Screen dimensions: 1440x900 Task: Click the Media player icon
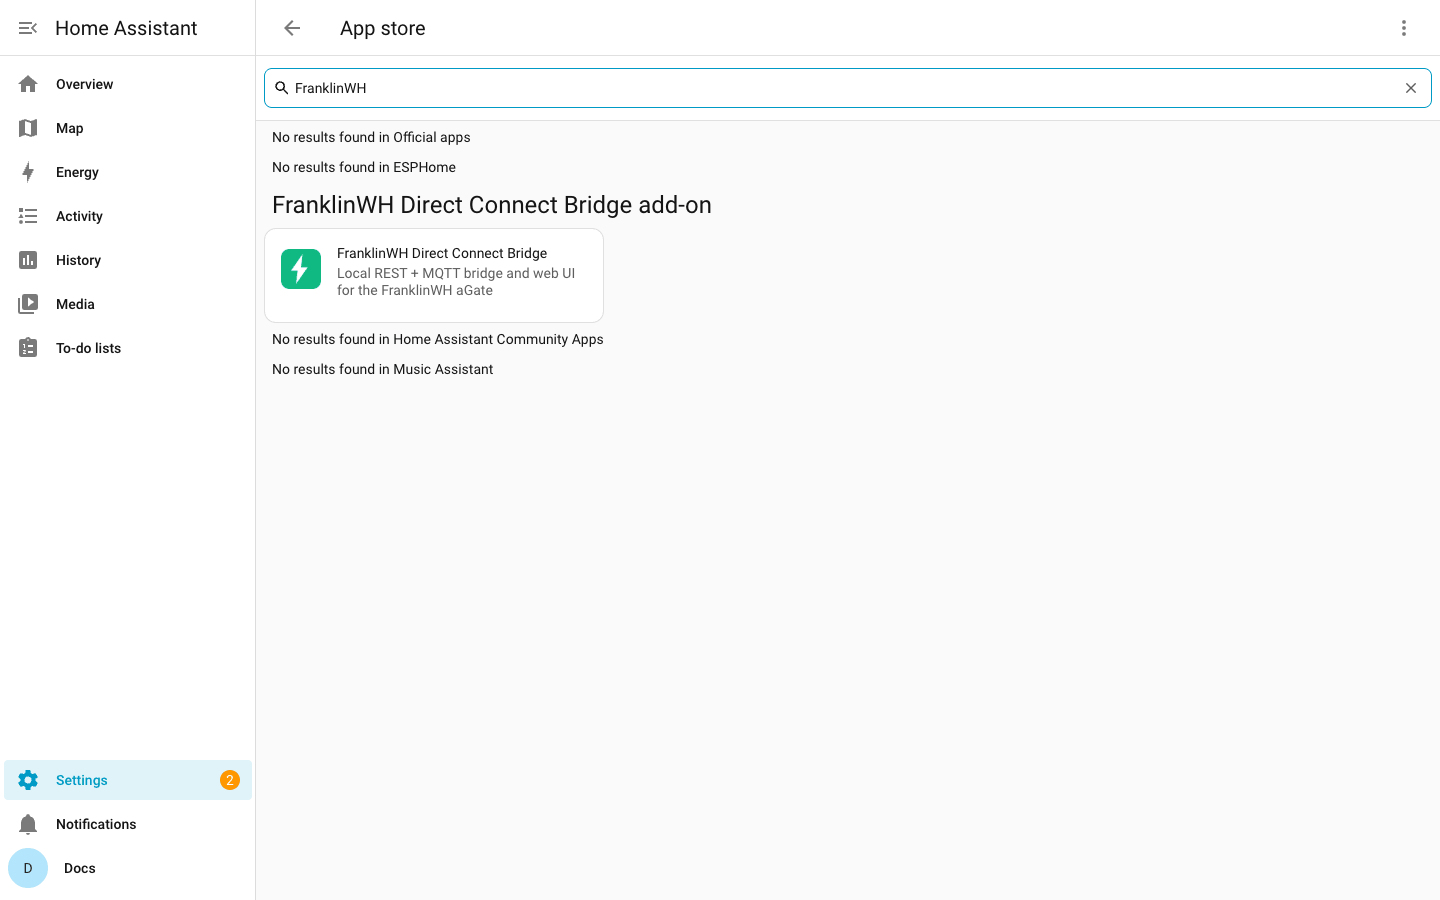point(28,304)
